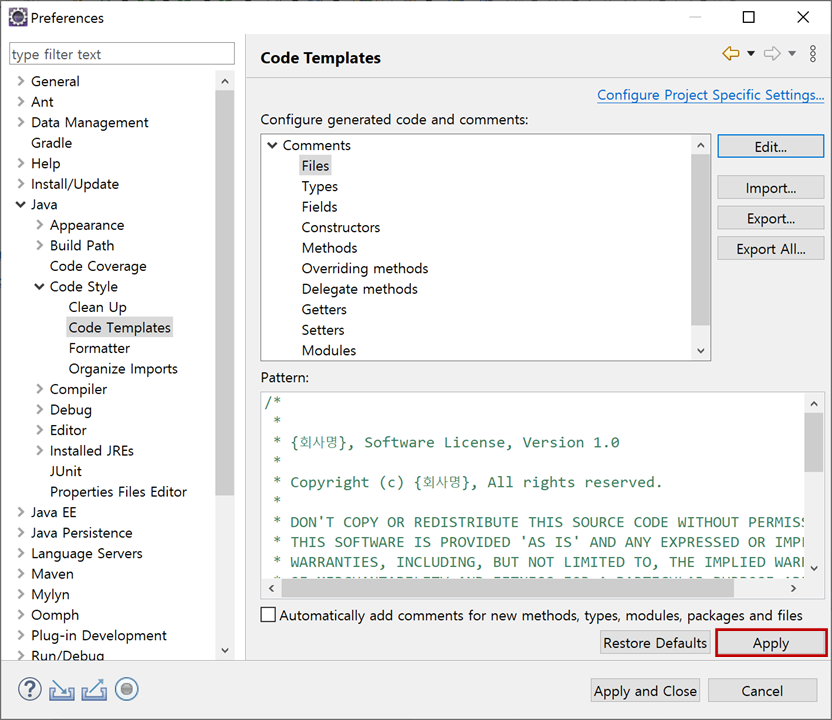
Task: Collapse the Code Style node
Action: (x=39, y=287)
